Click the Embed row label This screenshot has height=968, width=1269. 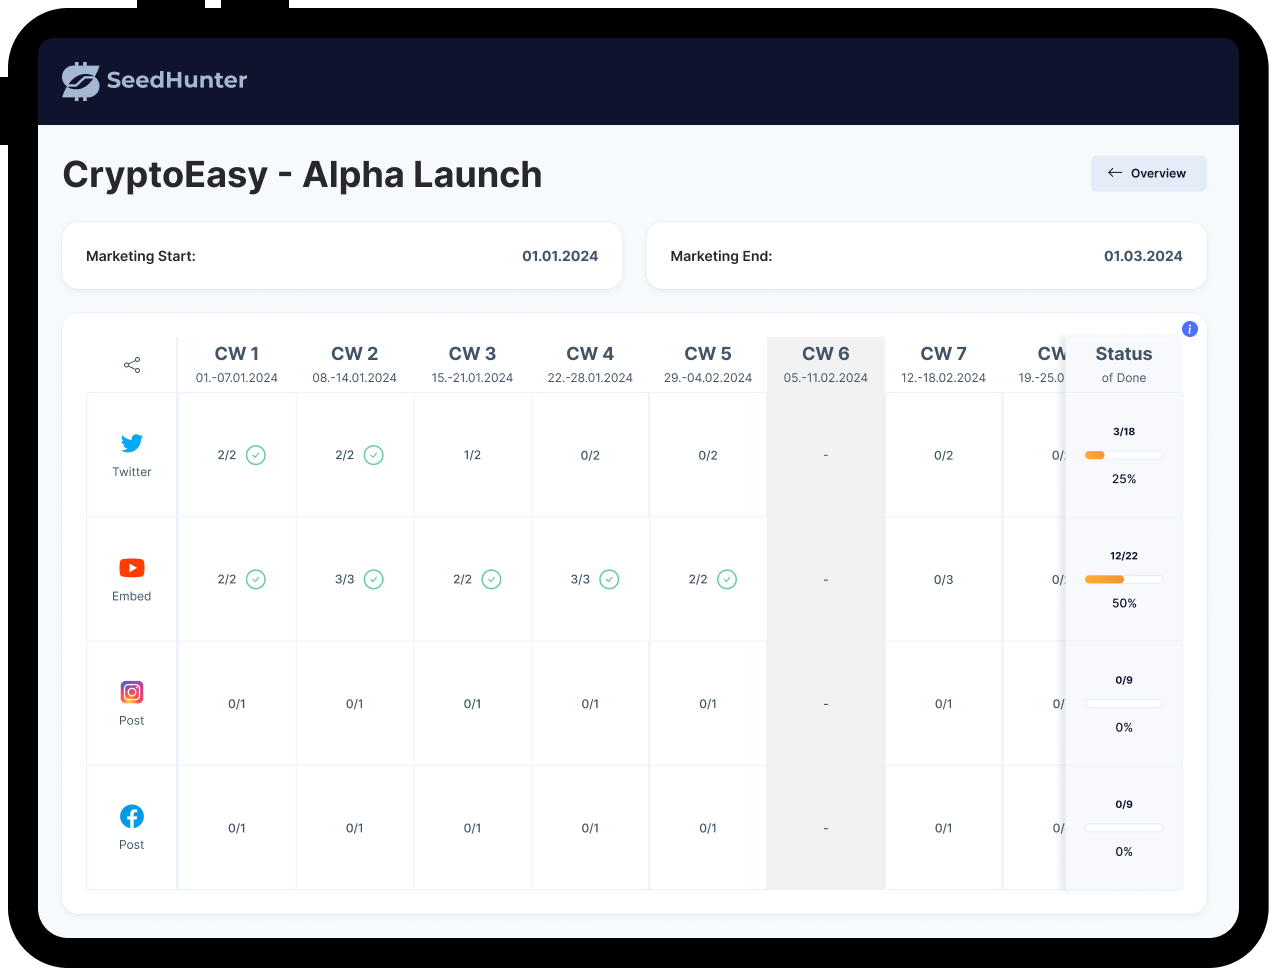(x=132, y=596)
